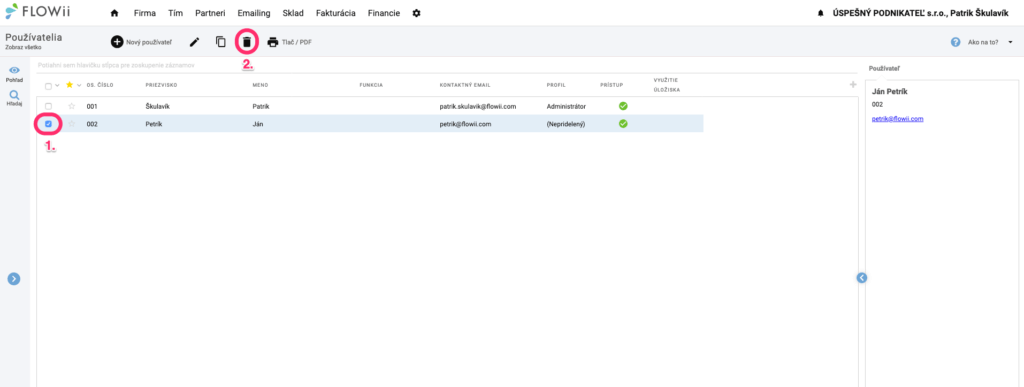Screen dimensions: 1024x387
Task: Check the box for row 001
Action: click(48, 106)
